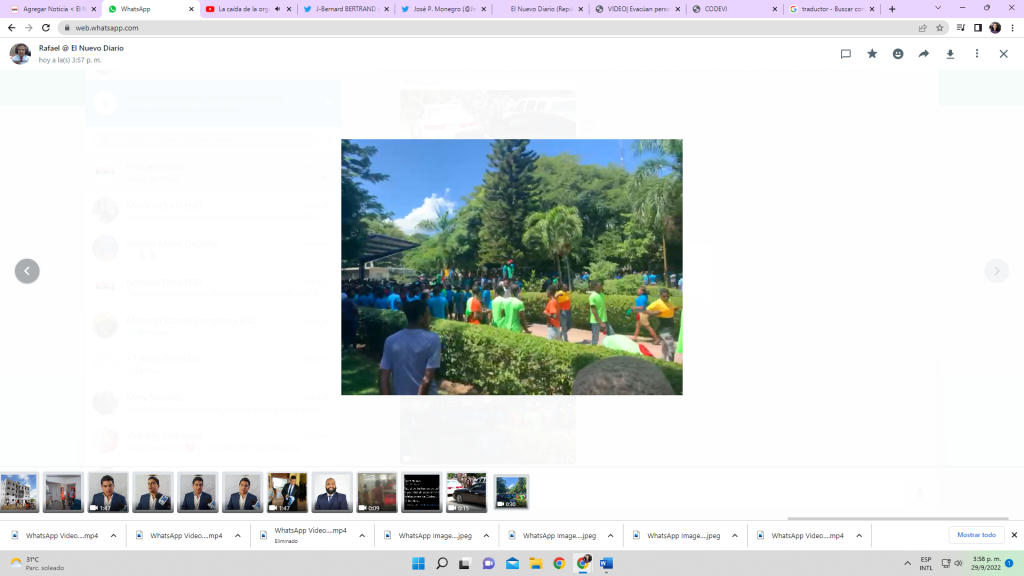Star this media message
Image resolution: width=1024 pixels, height=576 pixels.
pyautogui.click(x=872, y=54)
